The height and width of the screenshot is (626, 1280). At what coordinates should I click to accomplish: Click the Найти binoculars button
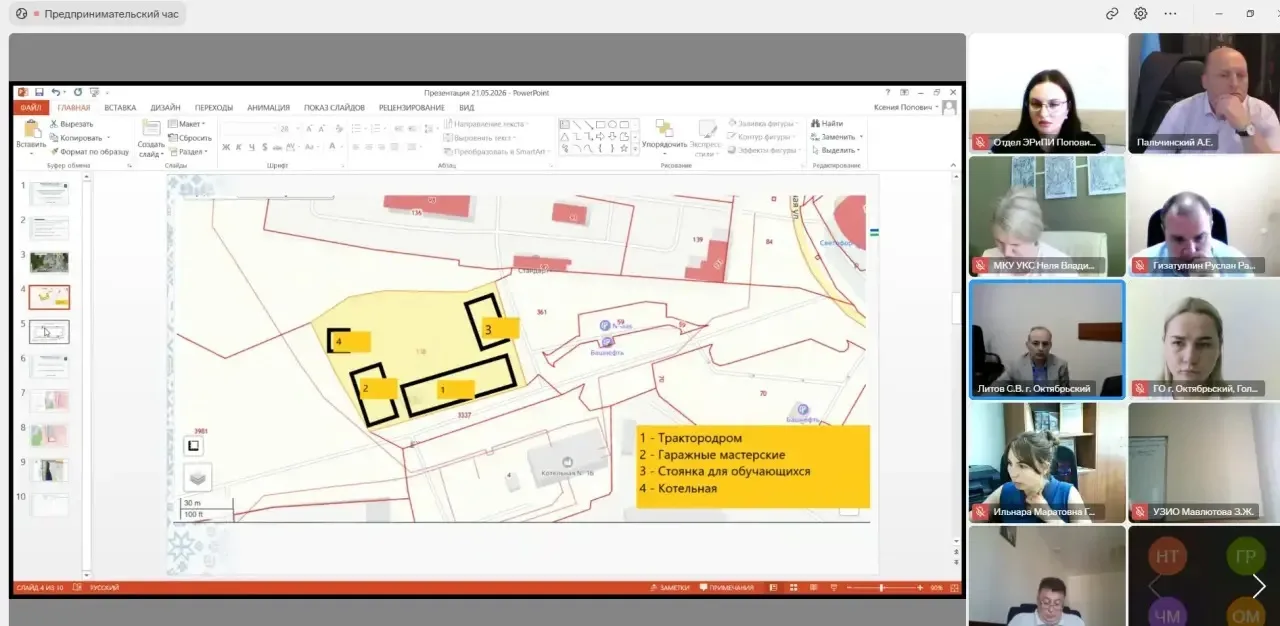coord(827,124)
